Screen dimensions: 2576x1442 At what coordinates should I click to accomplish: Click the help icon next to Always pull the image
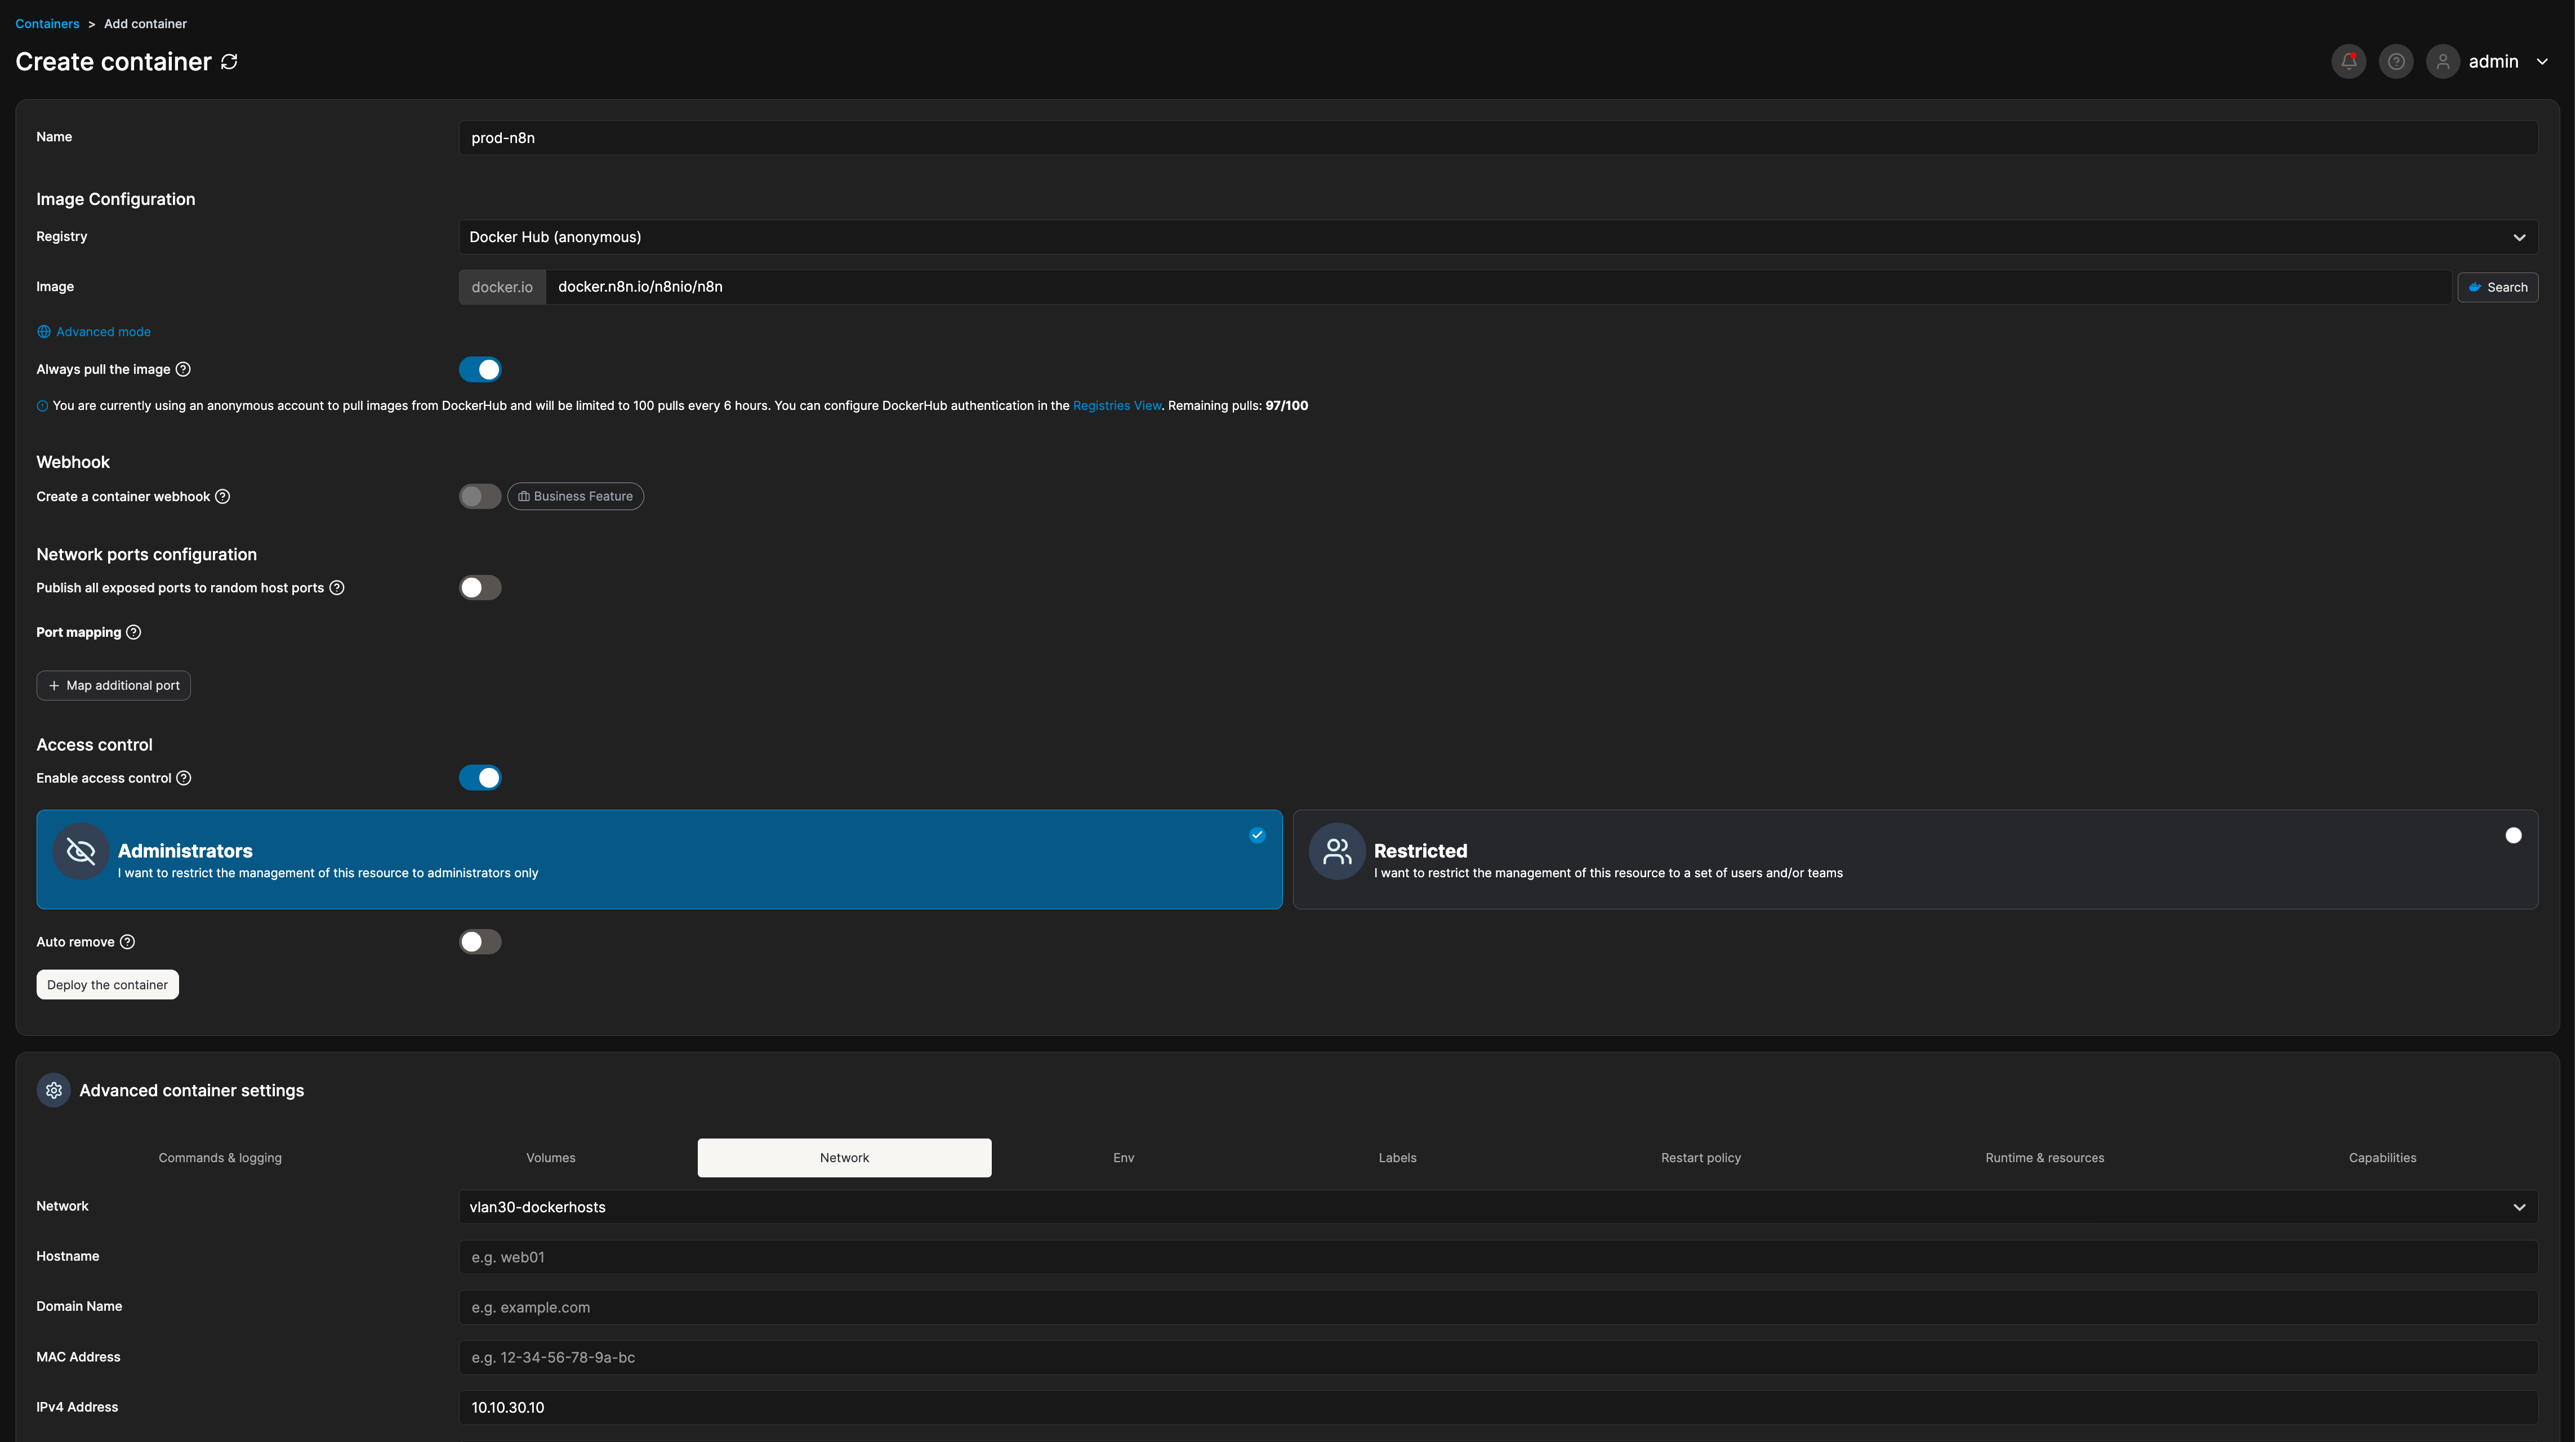point(183,369)
